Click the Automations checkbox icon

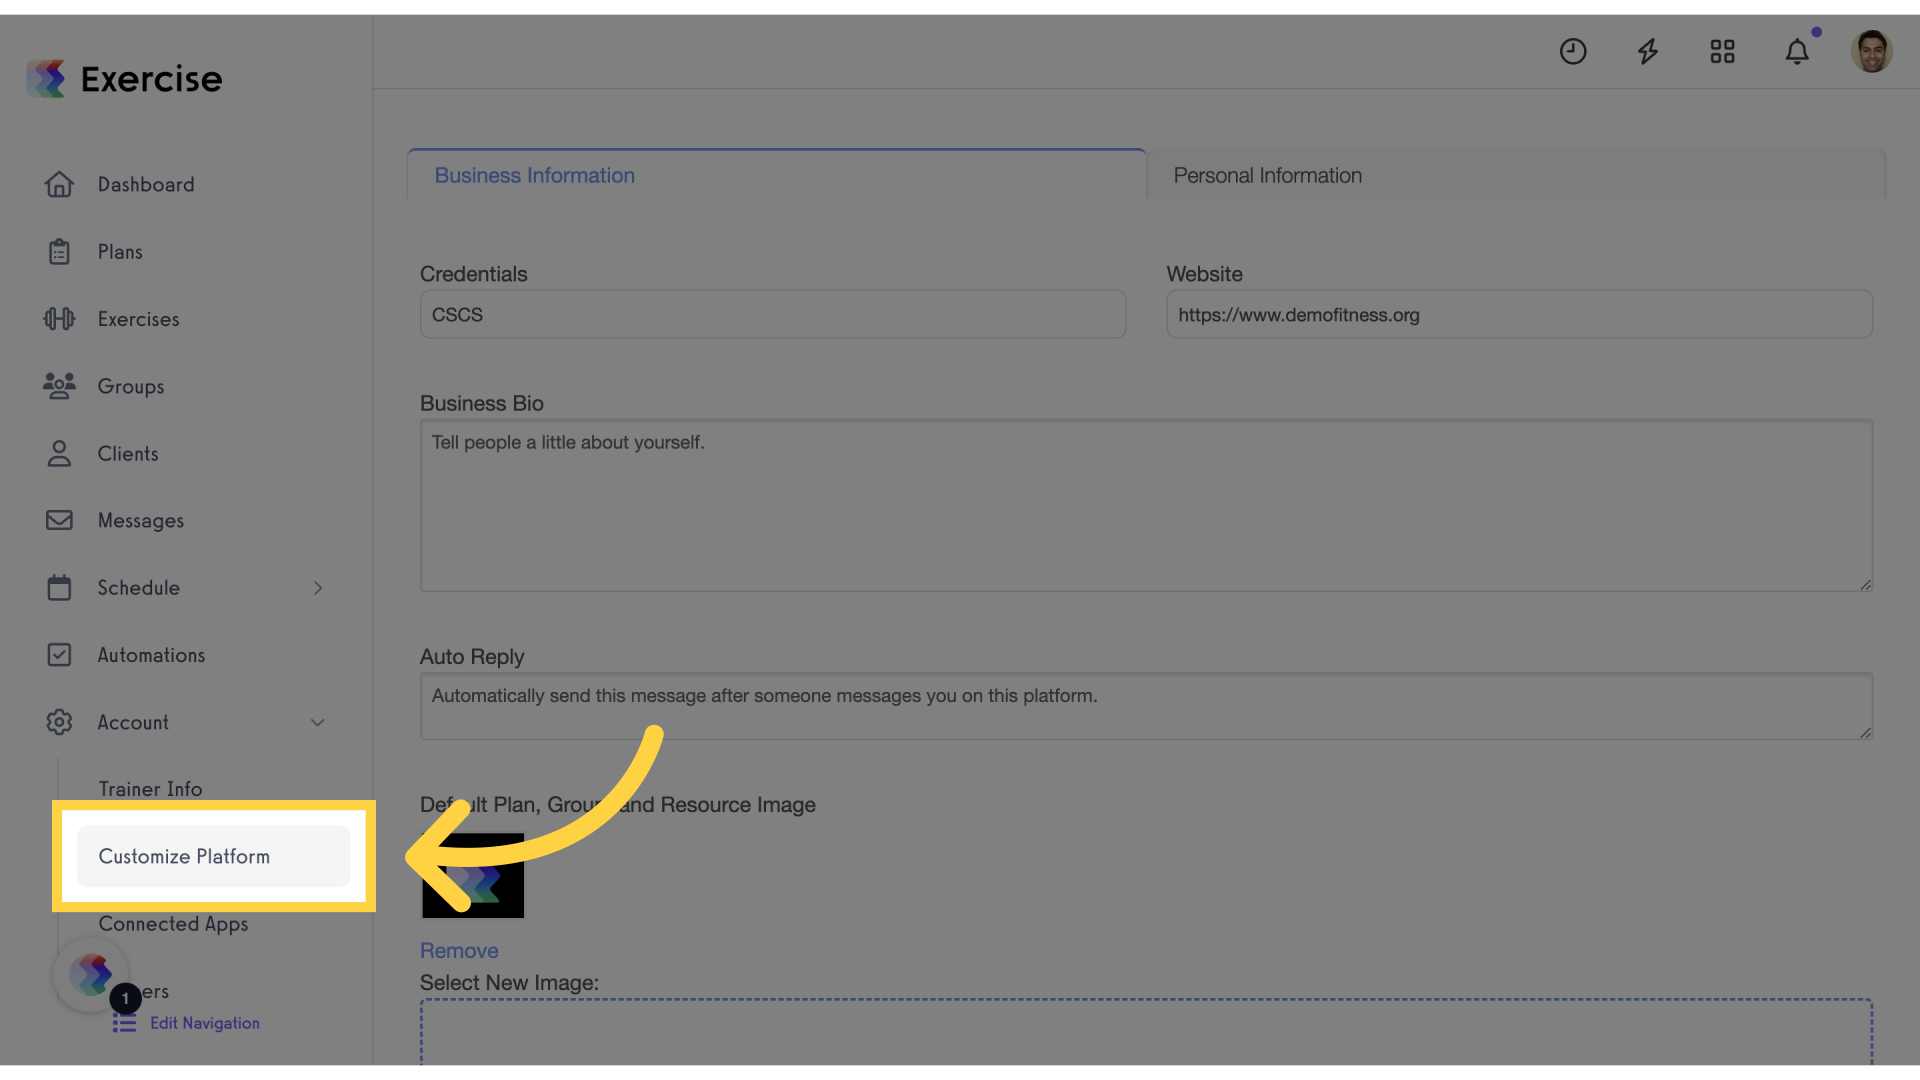[59, 655]
